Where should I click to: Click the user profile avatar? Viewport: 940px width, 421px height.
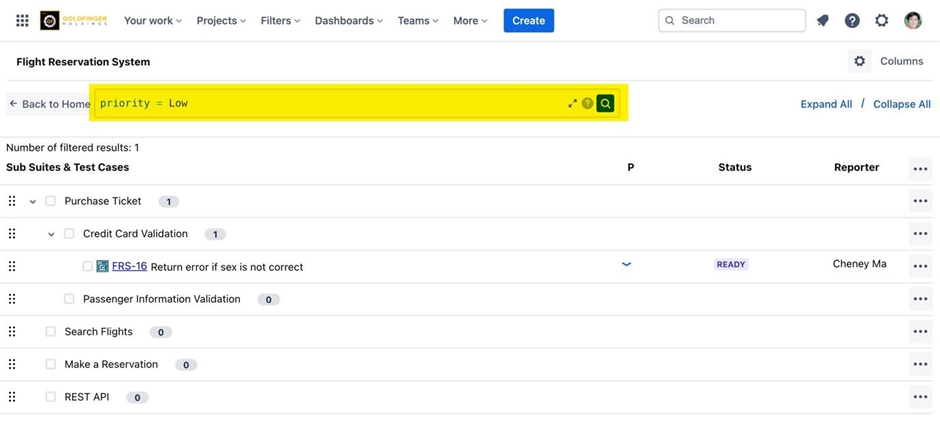pyautogui.click(x=912, y=21)
